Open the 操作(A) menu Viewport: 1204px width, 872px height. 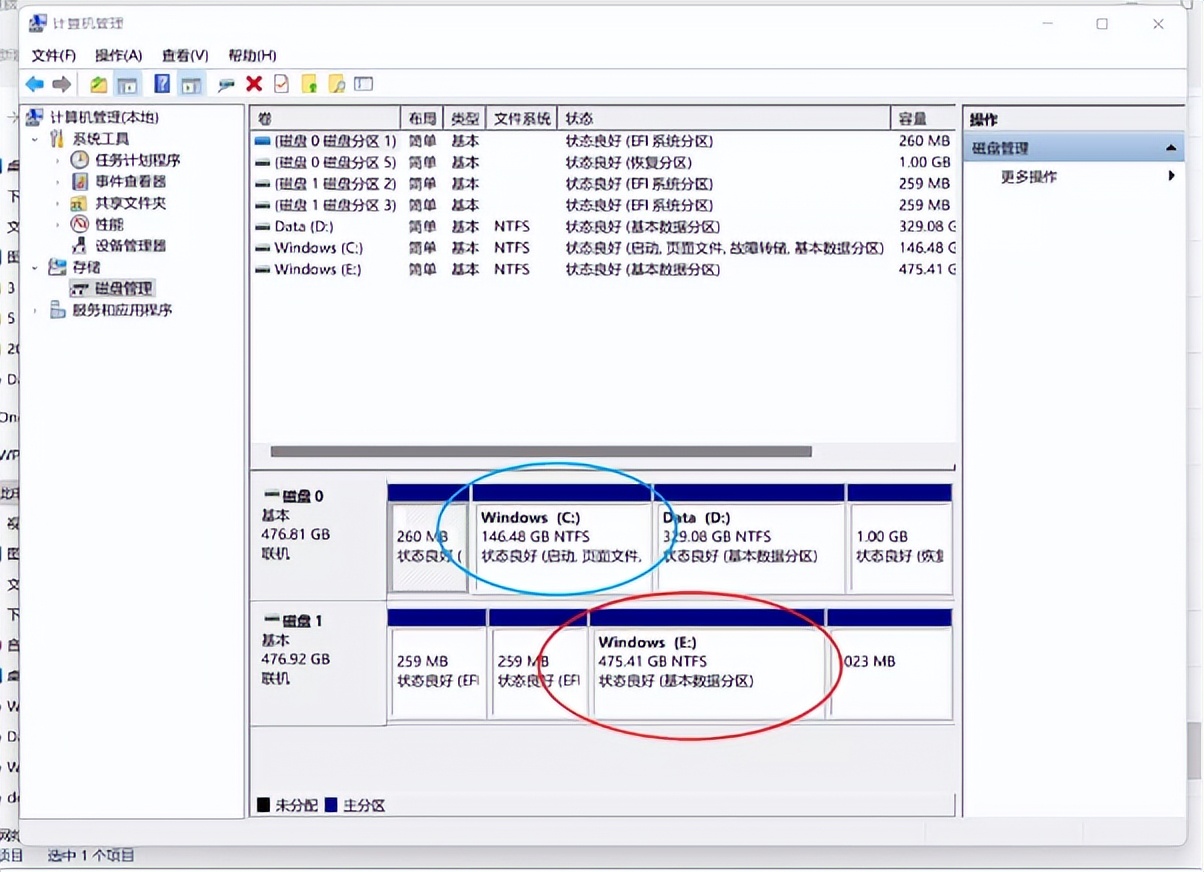(x=118, y=55)
